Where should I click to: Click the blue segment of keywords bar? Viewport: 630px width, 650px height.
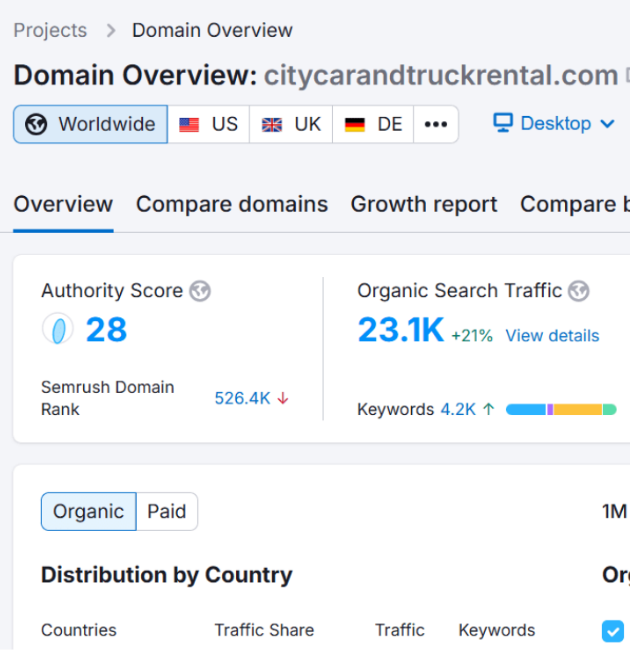526,410
